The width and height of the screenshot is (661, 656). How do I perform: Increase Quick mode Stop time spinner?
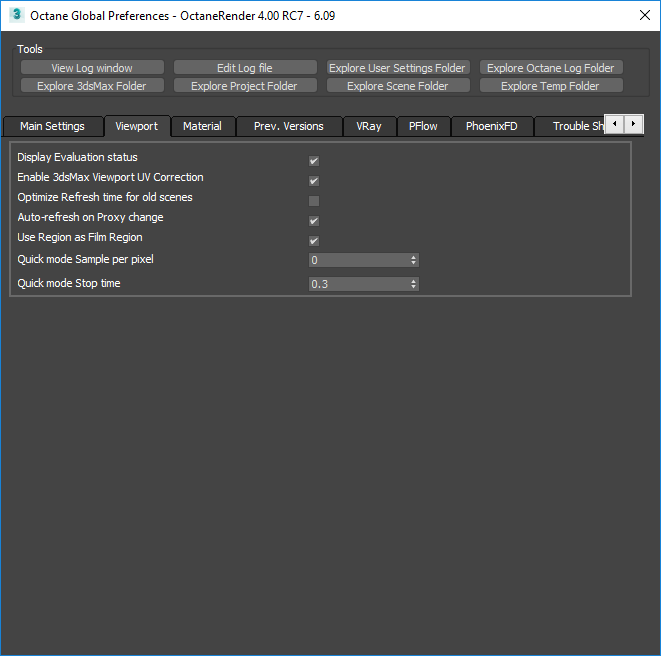[414, 281]
